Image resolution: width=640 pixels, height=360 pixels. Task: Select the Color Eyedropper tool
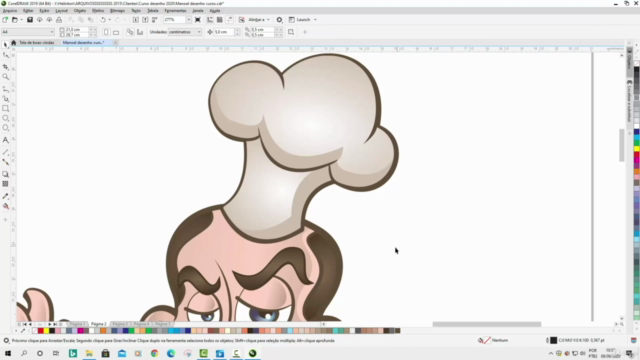(x=5, y=196)
